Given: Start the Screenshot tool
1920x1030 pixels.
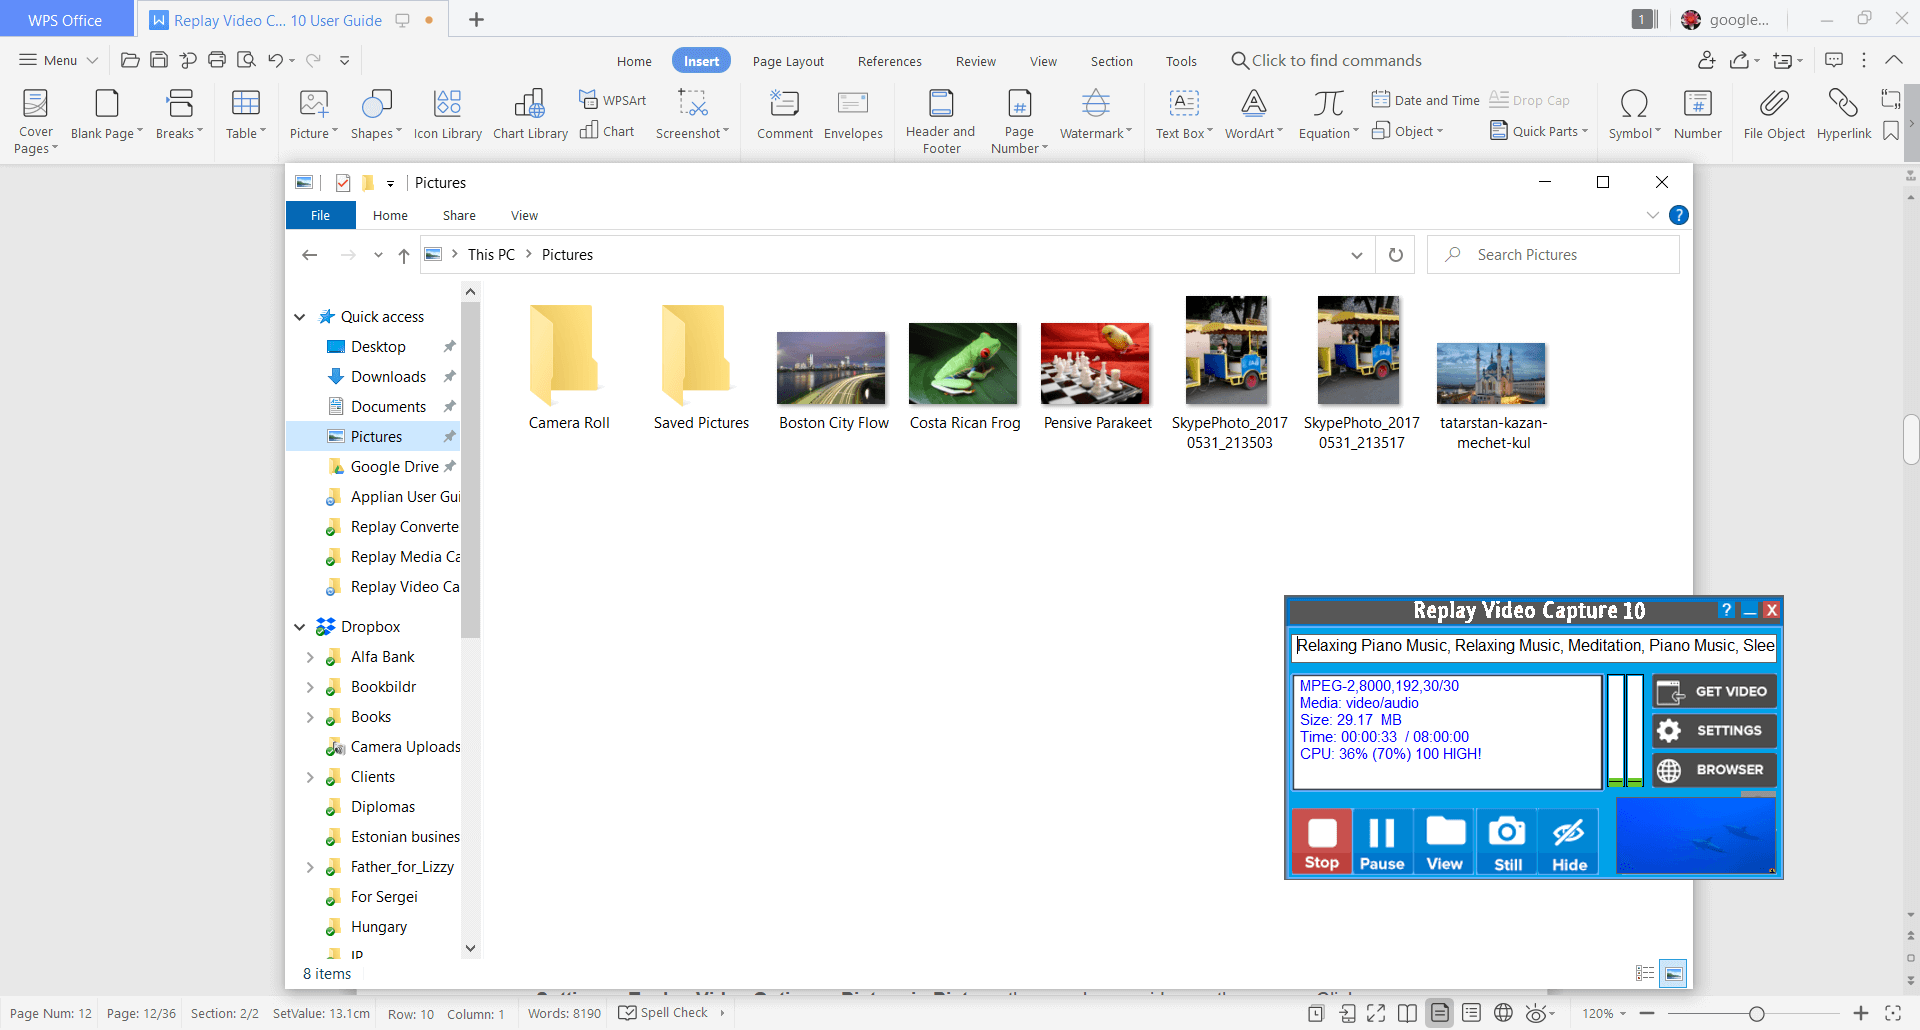Looking at the screenshot, I should [692, 114].
